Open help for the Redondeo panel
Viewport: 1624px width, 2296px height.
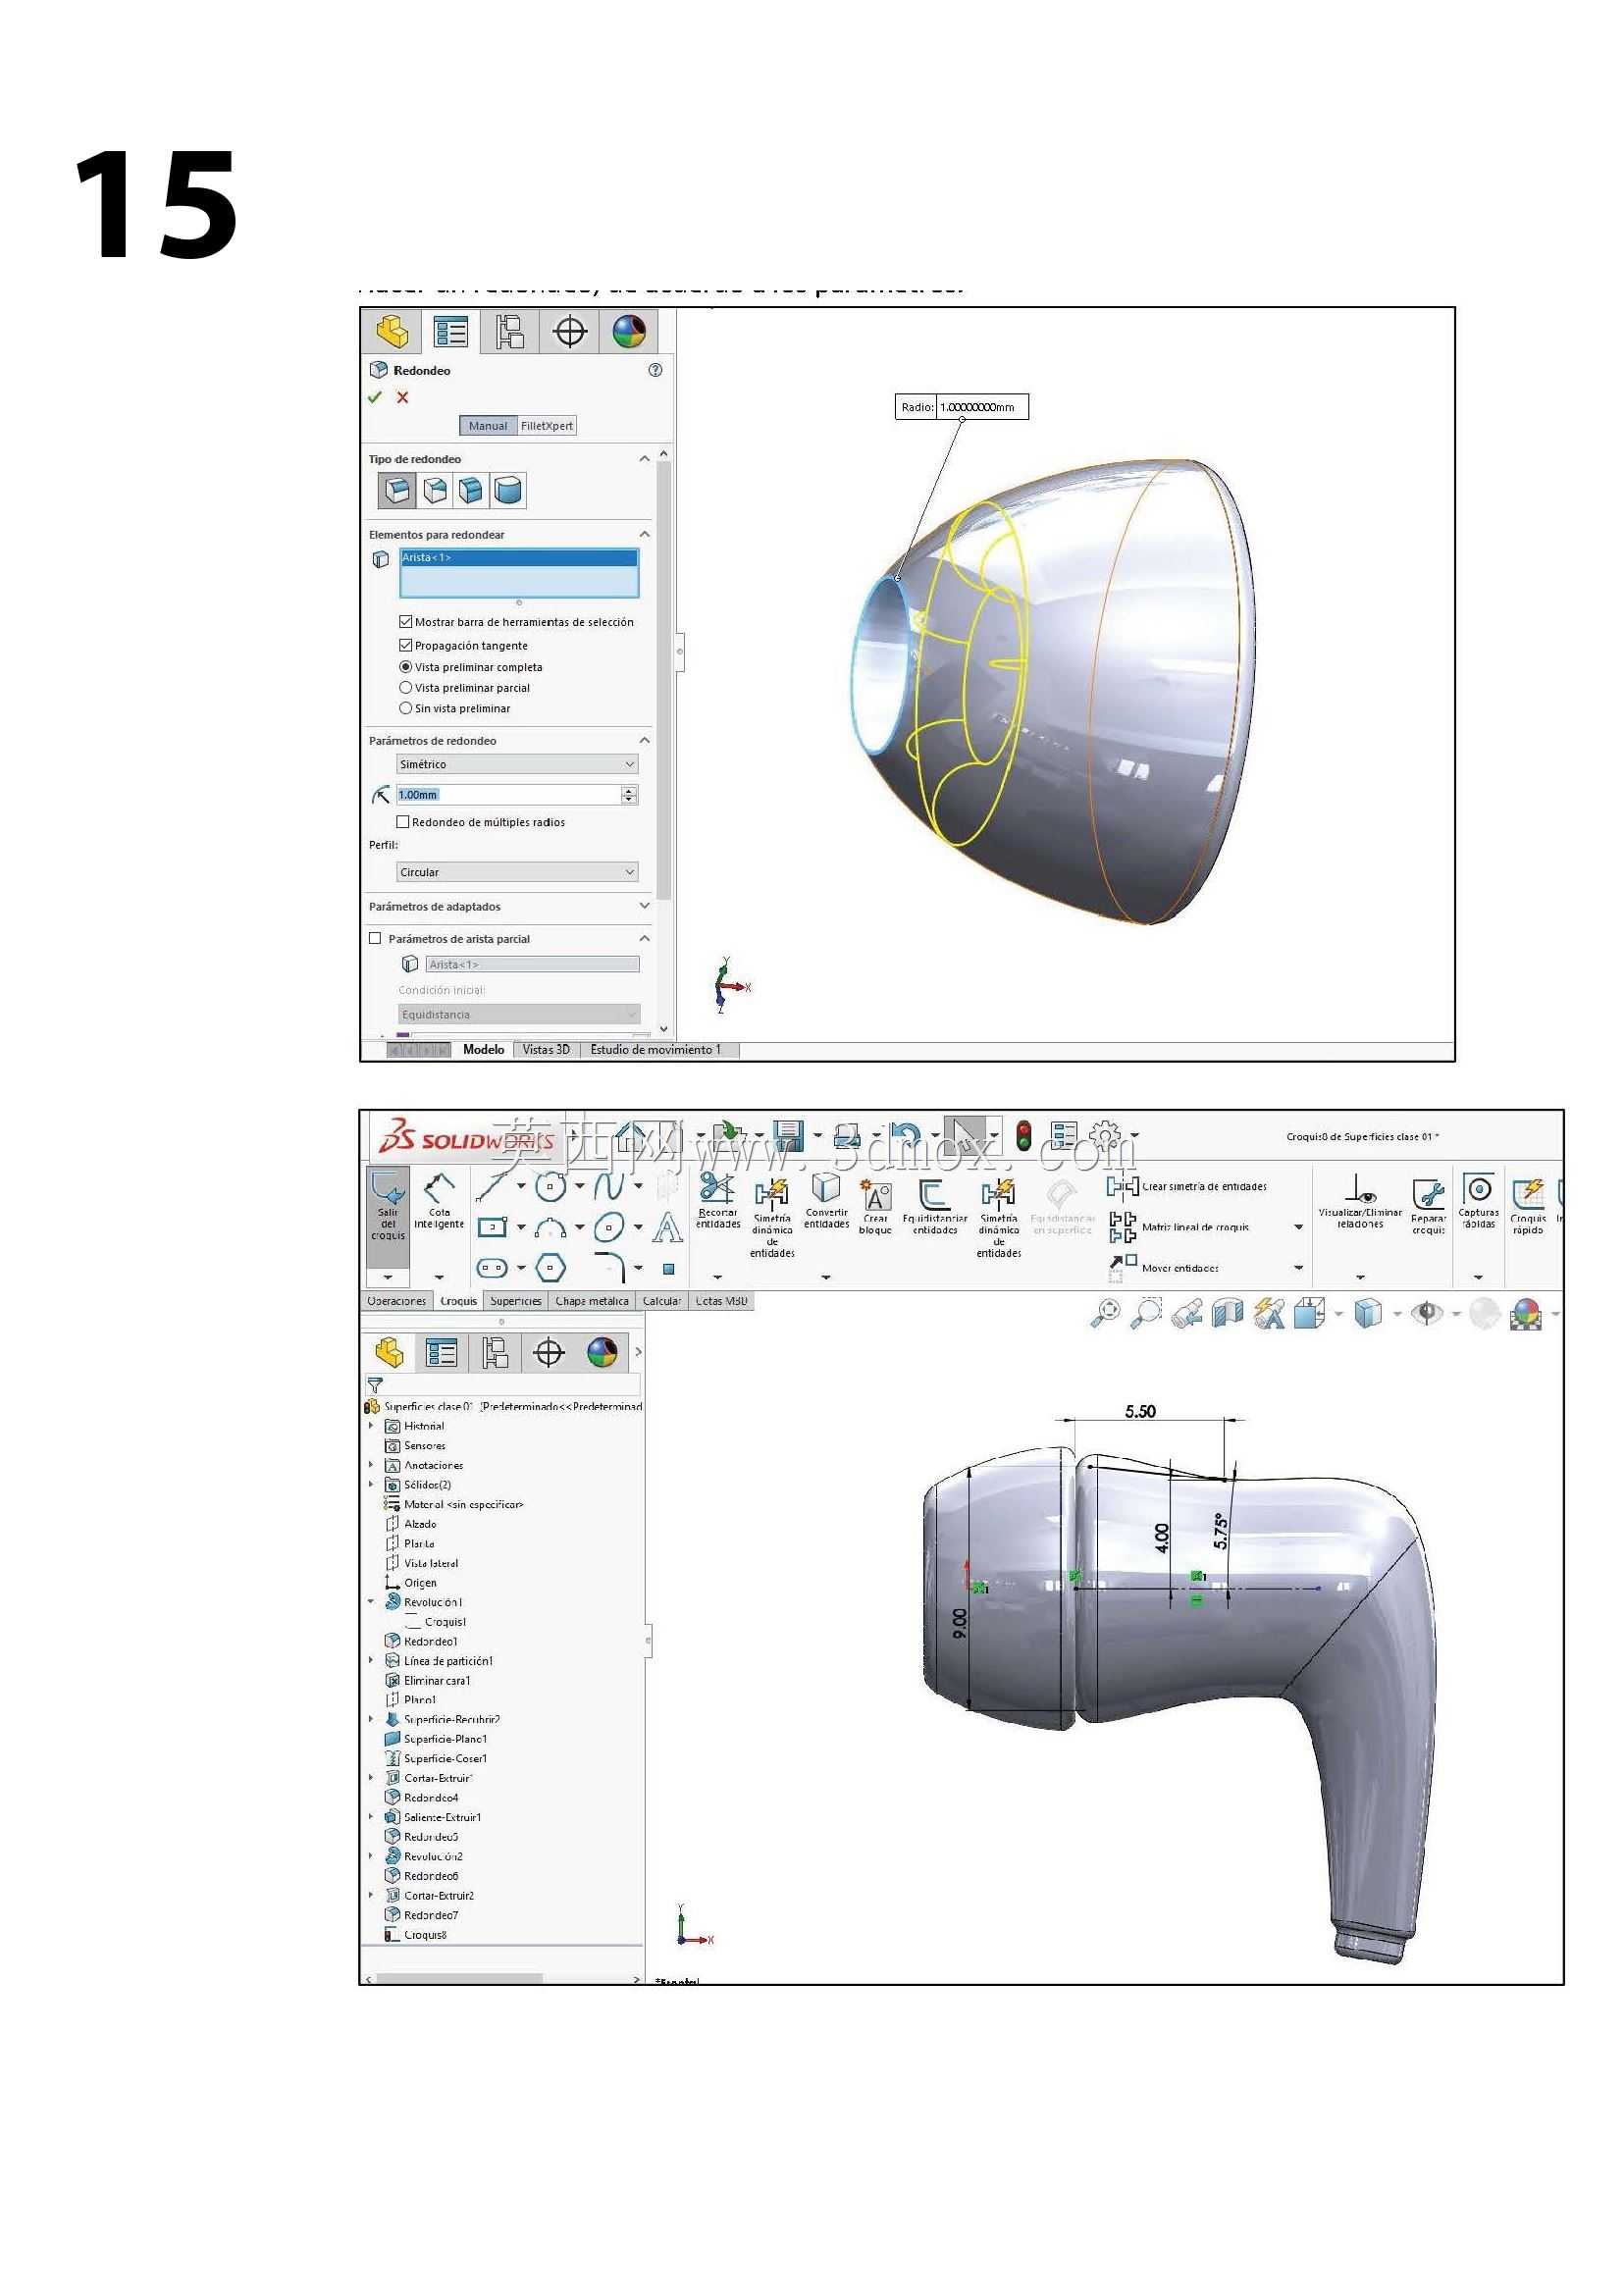pyautogui.click(x=655, y=370)
